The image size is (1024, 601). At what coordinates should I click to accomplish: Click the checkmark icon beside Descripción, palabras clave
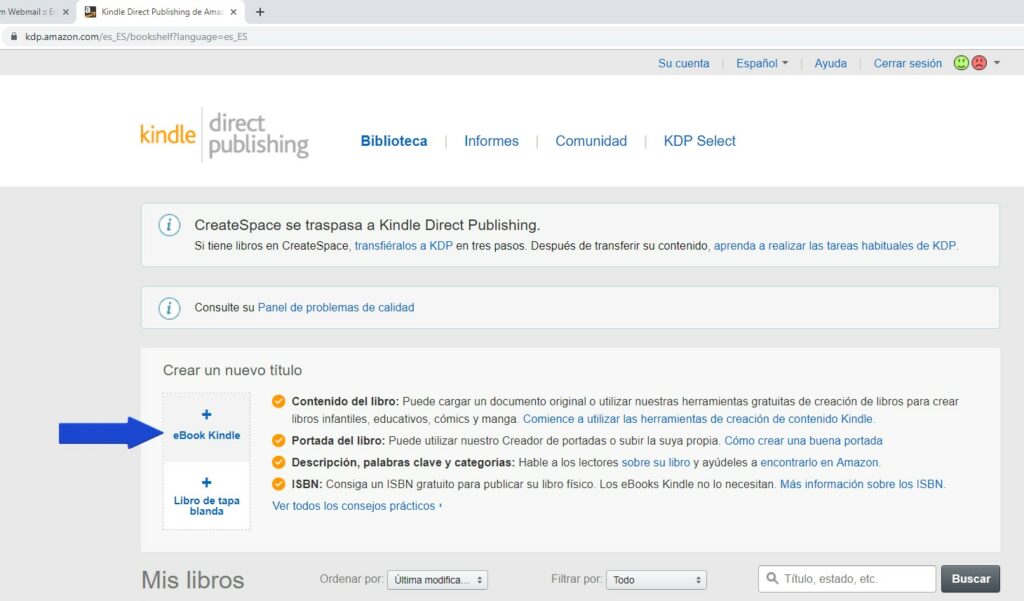(278, 462)
